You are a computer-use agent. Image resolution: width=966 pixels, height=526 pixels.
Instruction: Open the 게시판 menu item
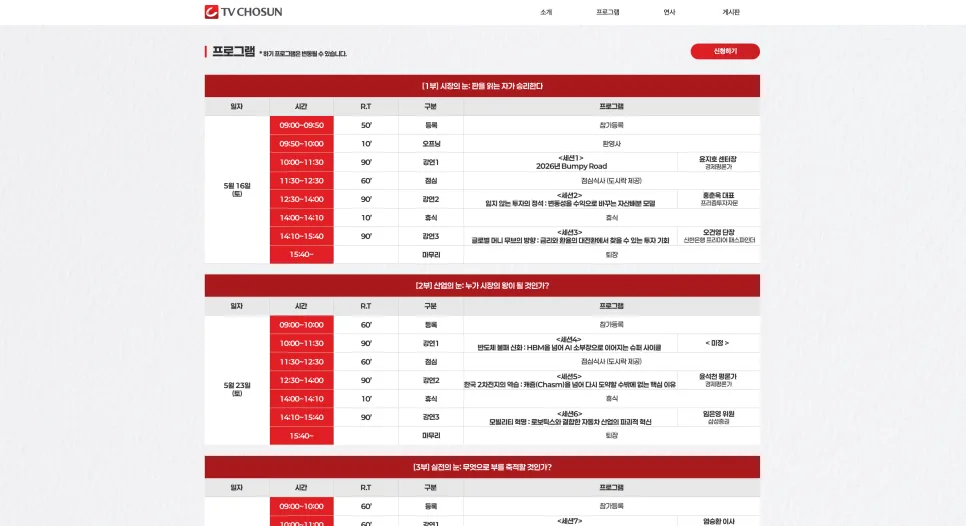click(731, 12)
